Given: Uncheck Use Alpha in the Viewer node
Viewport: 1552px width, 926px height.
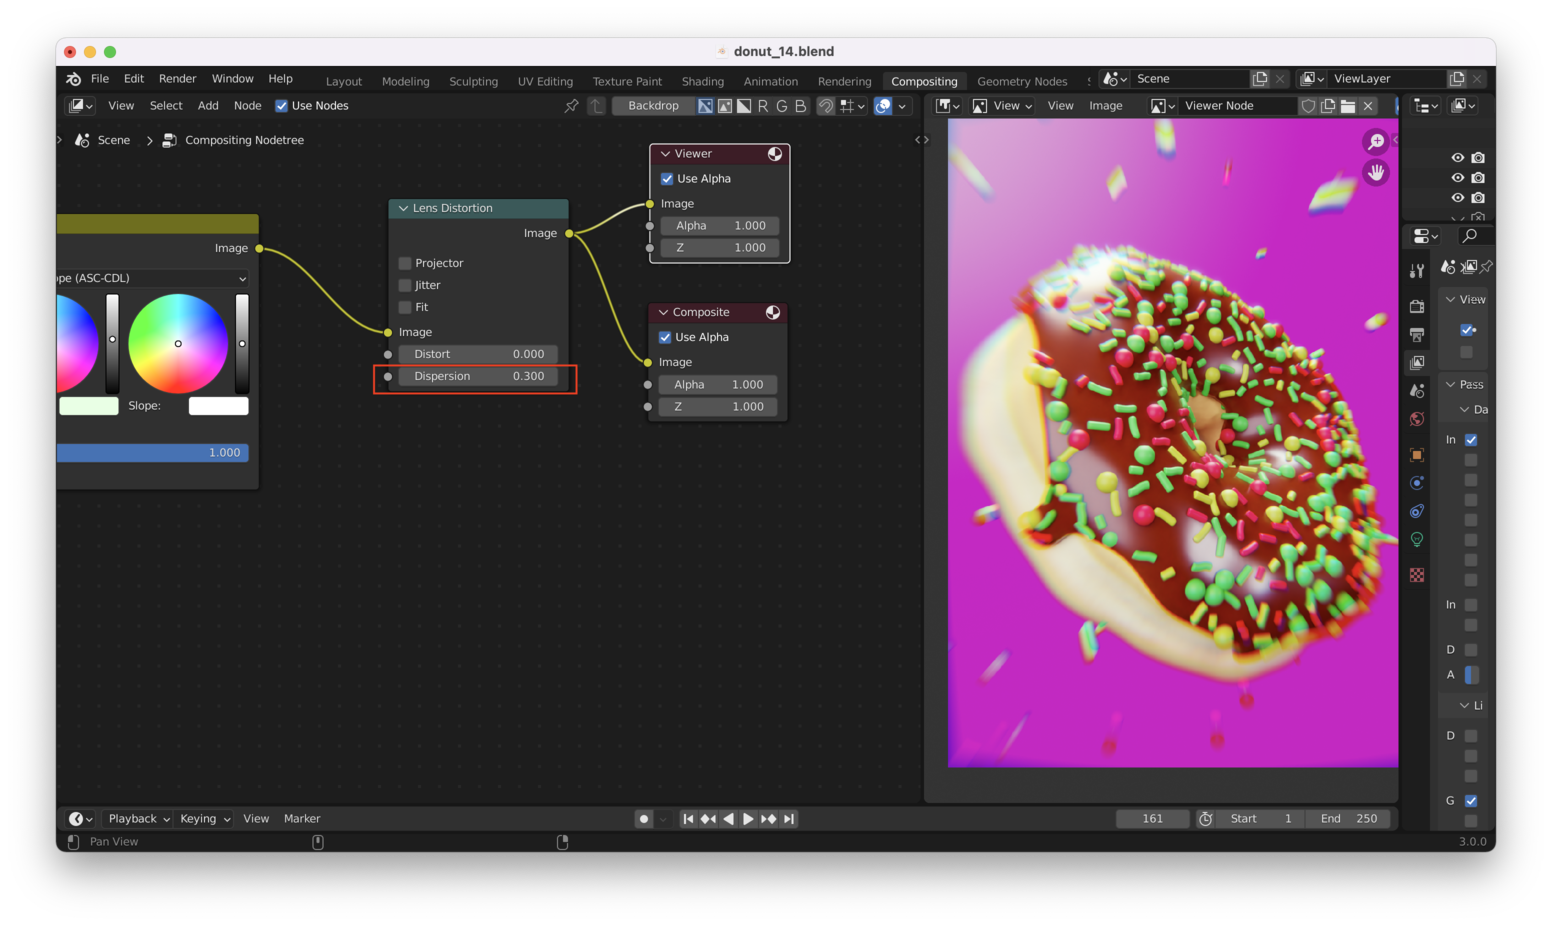Looking at the screenshot, I should (x=667, y=179).
